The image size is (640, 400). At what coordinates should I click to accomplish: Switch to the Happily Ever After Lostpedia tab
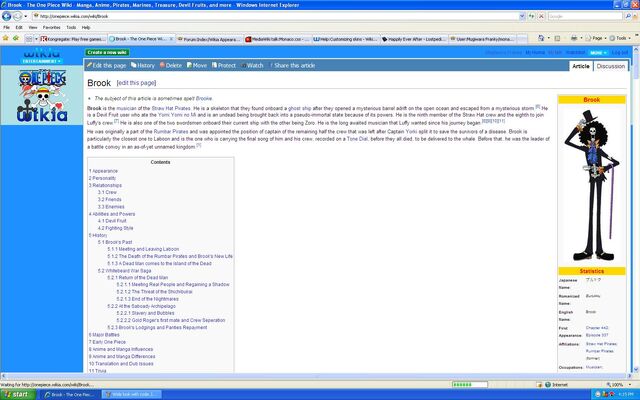click(x=413, y=39)
